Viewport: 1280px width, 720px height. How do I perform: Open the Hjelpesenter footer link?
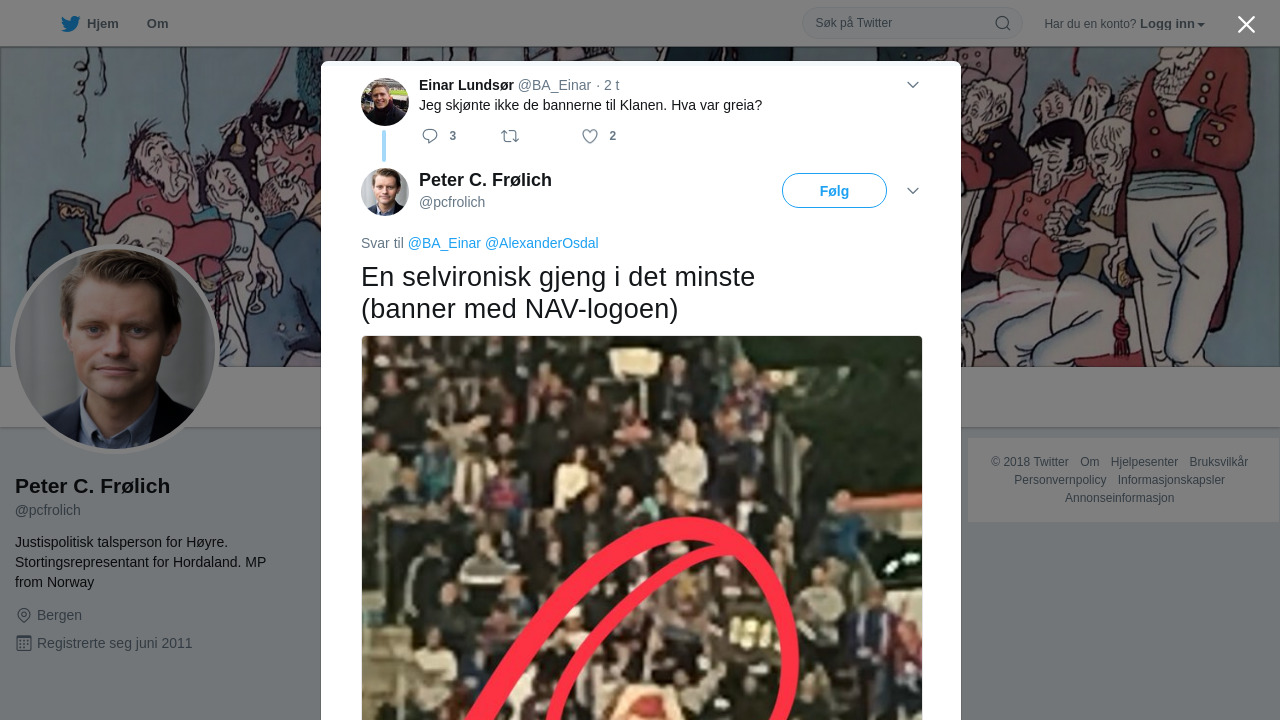(x=1144, y=462)
